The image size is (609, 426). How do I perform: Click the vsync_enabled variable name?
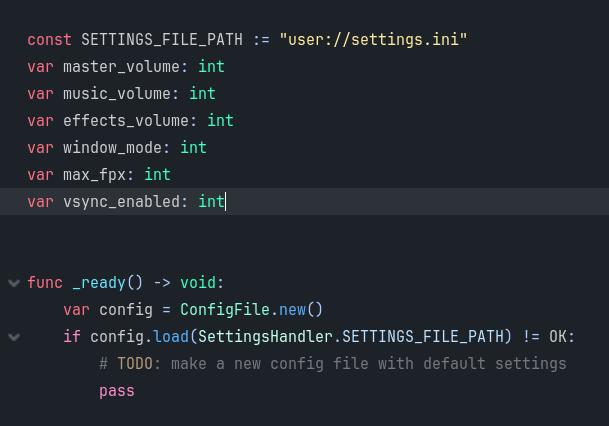click(x=121, y=202)
